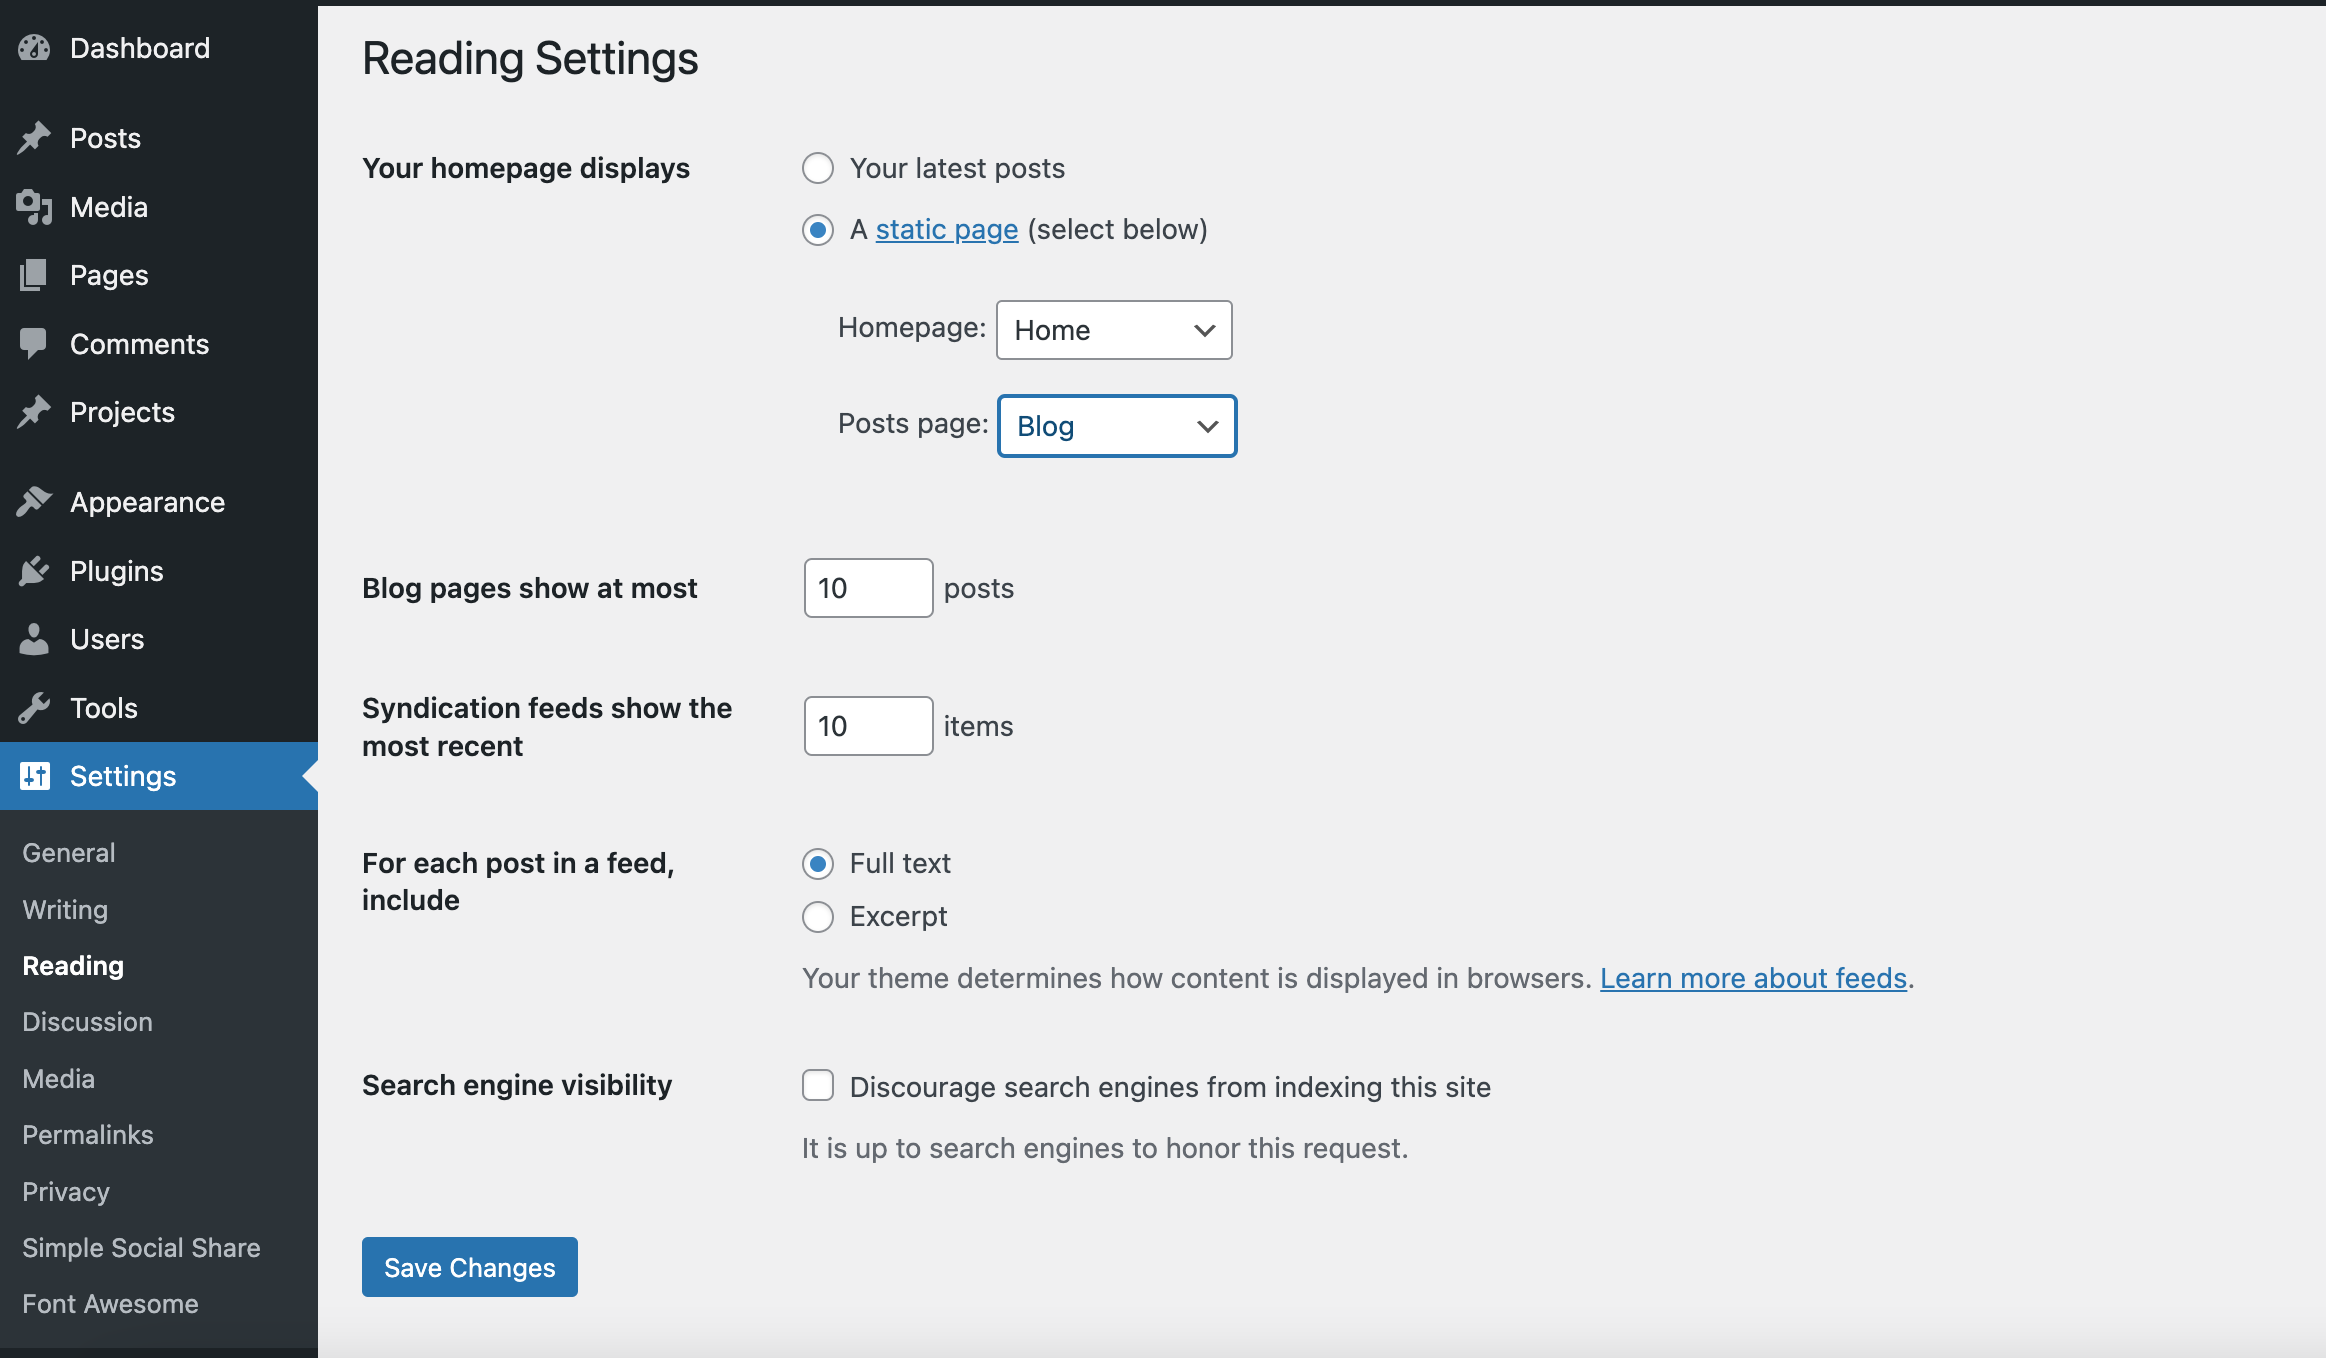
Task: Go to Posts in the admin menu
Action: [x=159, y=138]
